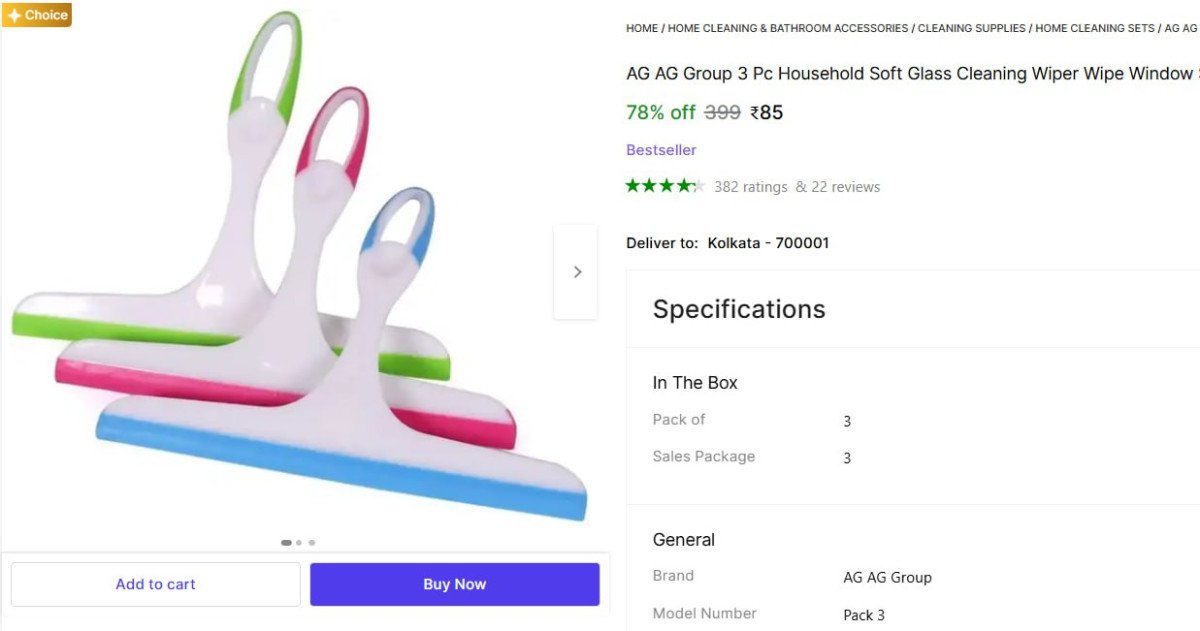Image resolution: width=1200 pixels, height=631 pixels.
Task: Click the green star rating icons
Action: coord(665,186)
